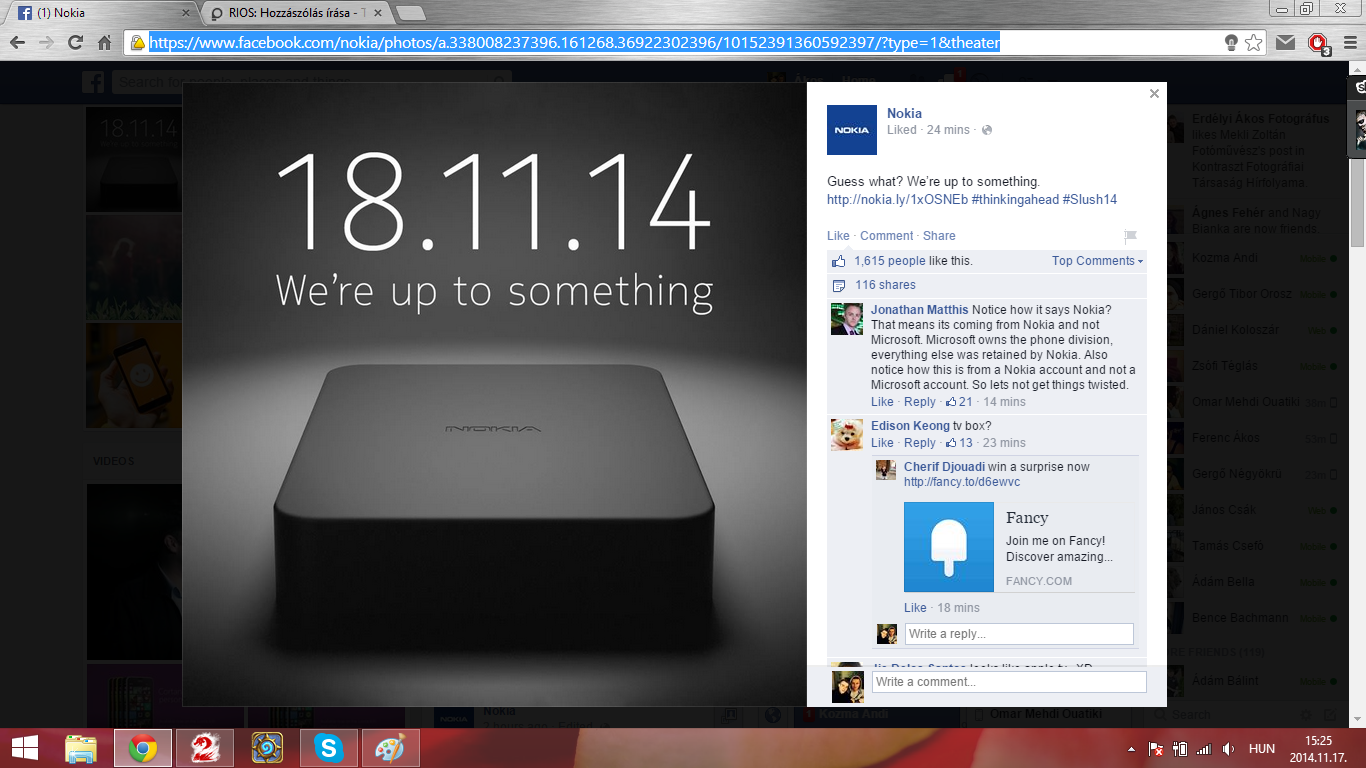
Task: Open the network signal tray icon
Action: [1204, 748]
